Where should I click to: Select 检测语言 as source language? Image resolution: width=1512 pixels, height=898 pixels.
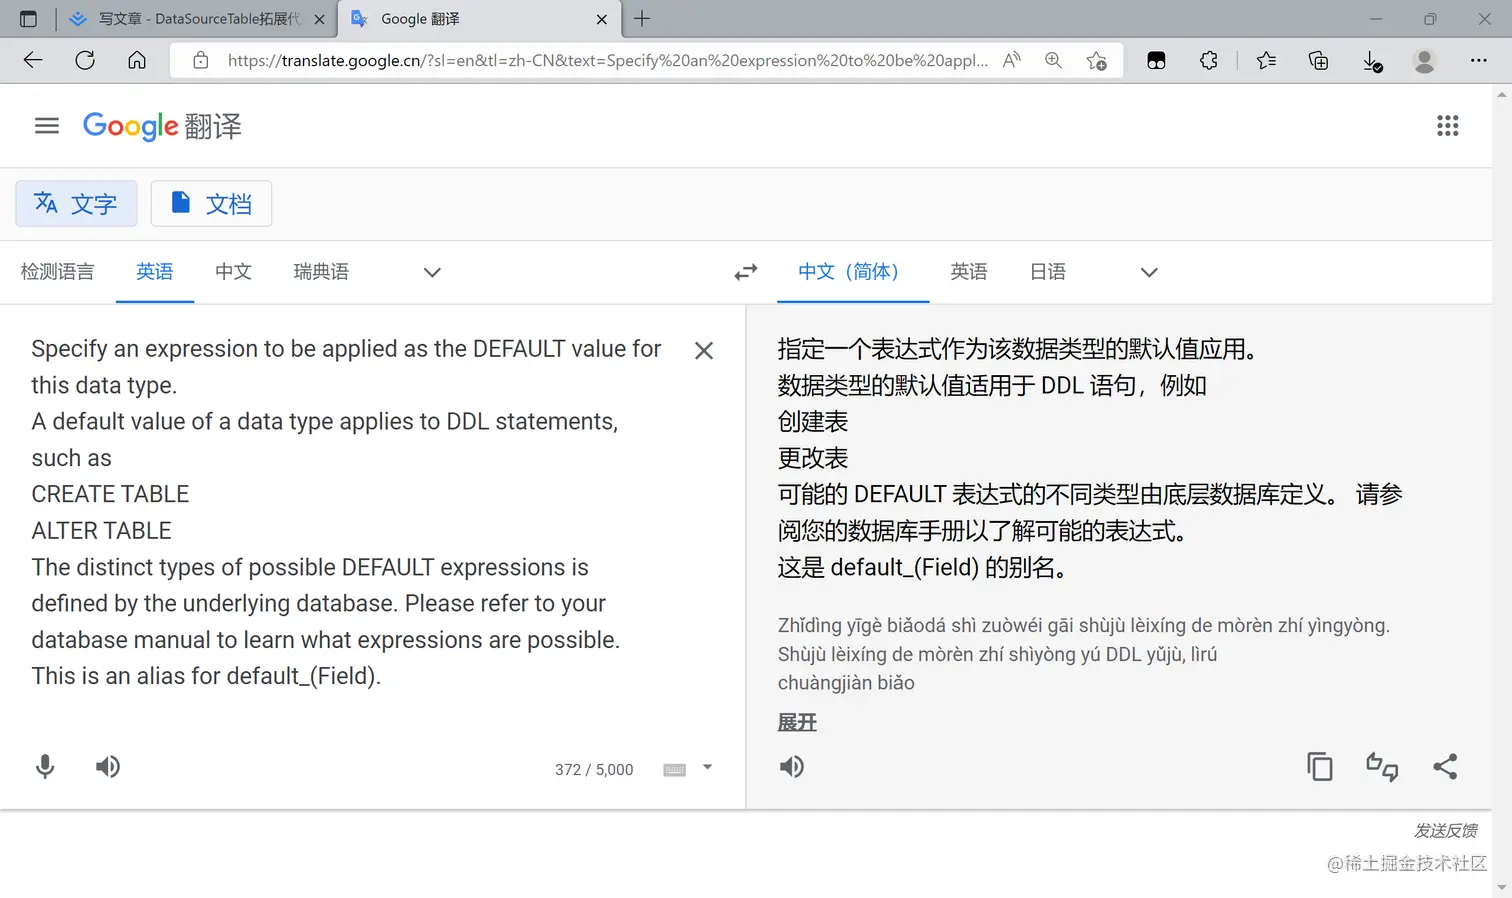58,272
